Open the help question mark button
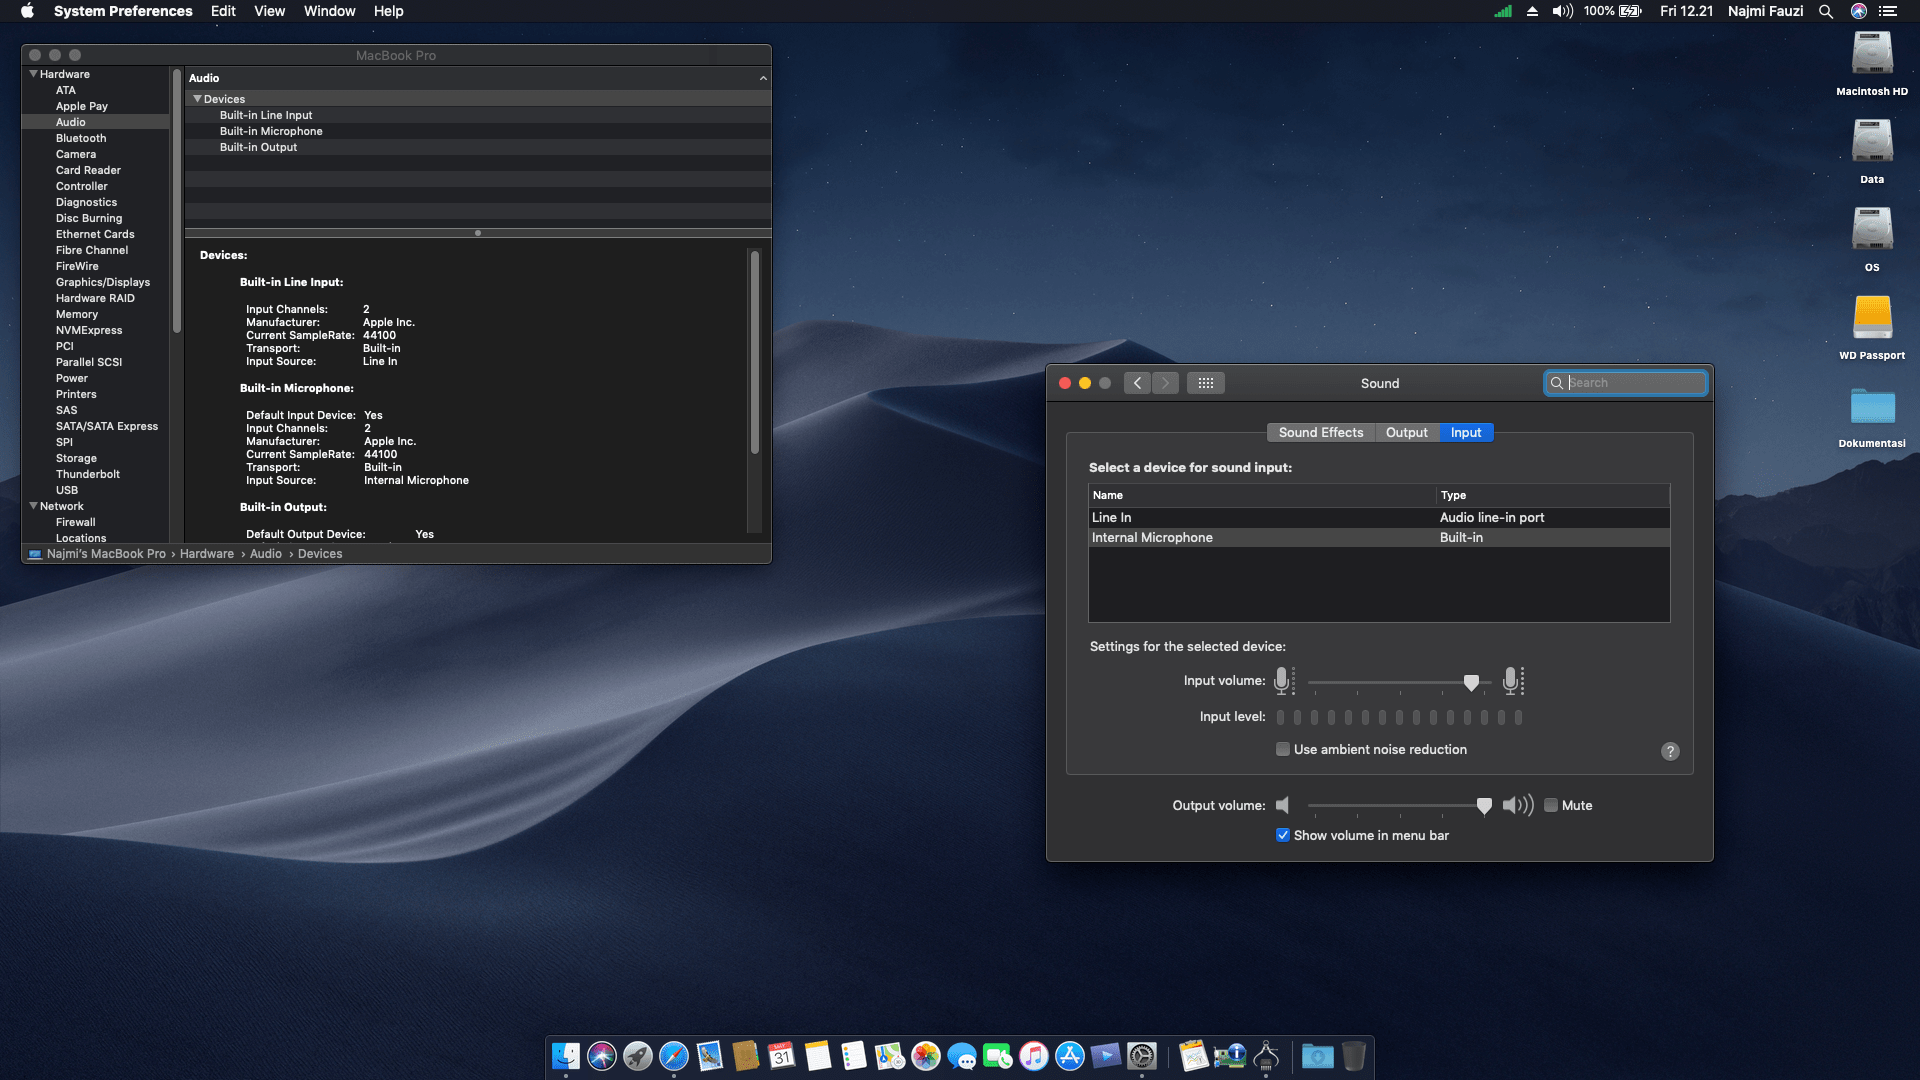The width and height of the screenshot is (1920, 1080). [x=1670, y=751]
